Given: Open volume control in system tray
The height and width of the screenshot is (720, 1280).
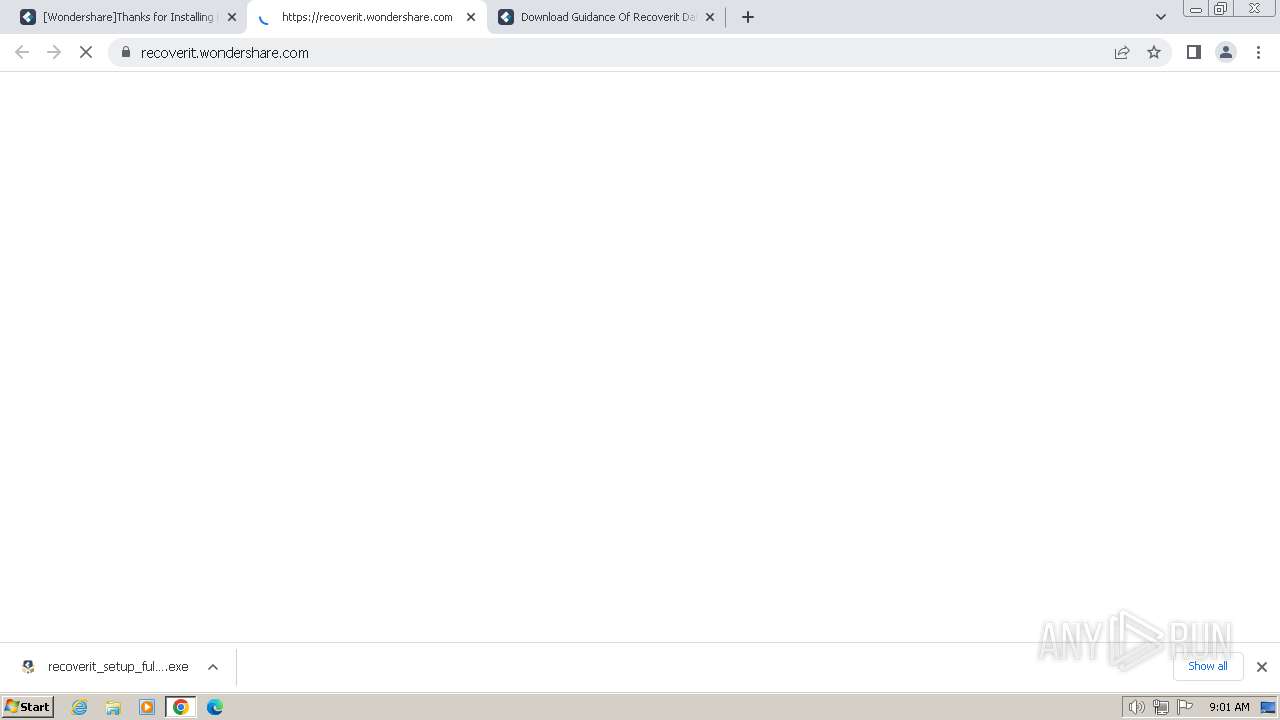Looking at the screenshot, I should point(1137,707).
